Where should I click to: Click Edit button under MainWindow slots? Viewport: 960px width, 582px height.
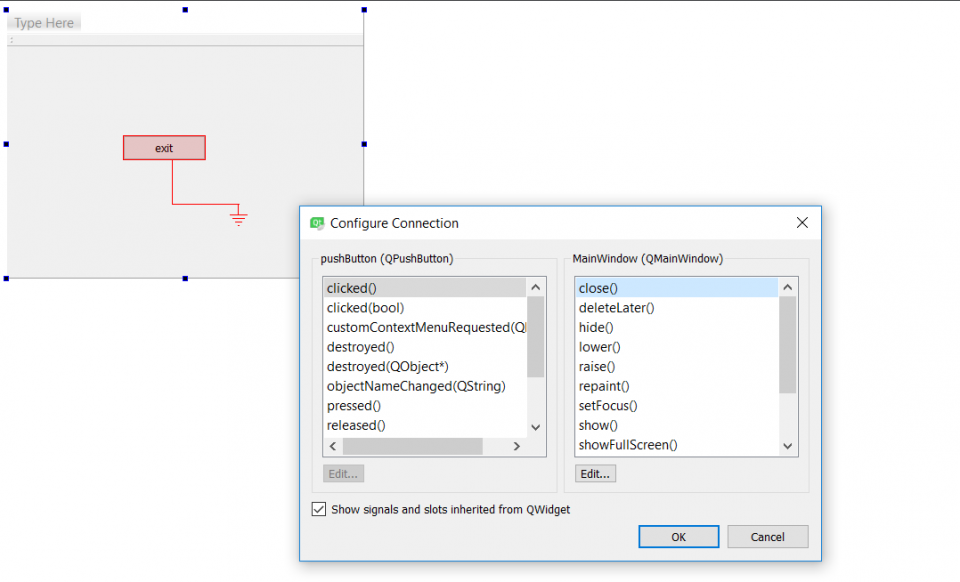click(595, 474)
